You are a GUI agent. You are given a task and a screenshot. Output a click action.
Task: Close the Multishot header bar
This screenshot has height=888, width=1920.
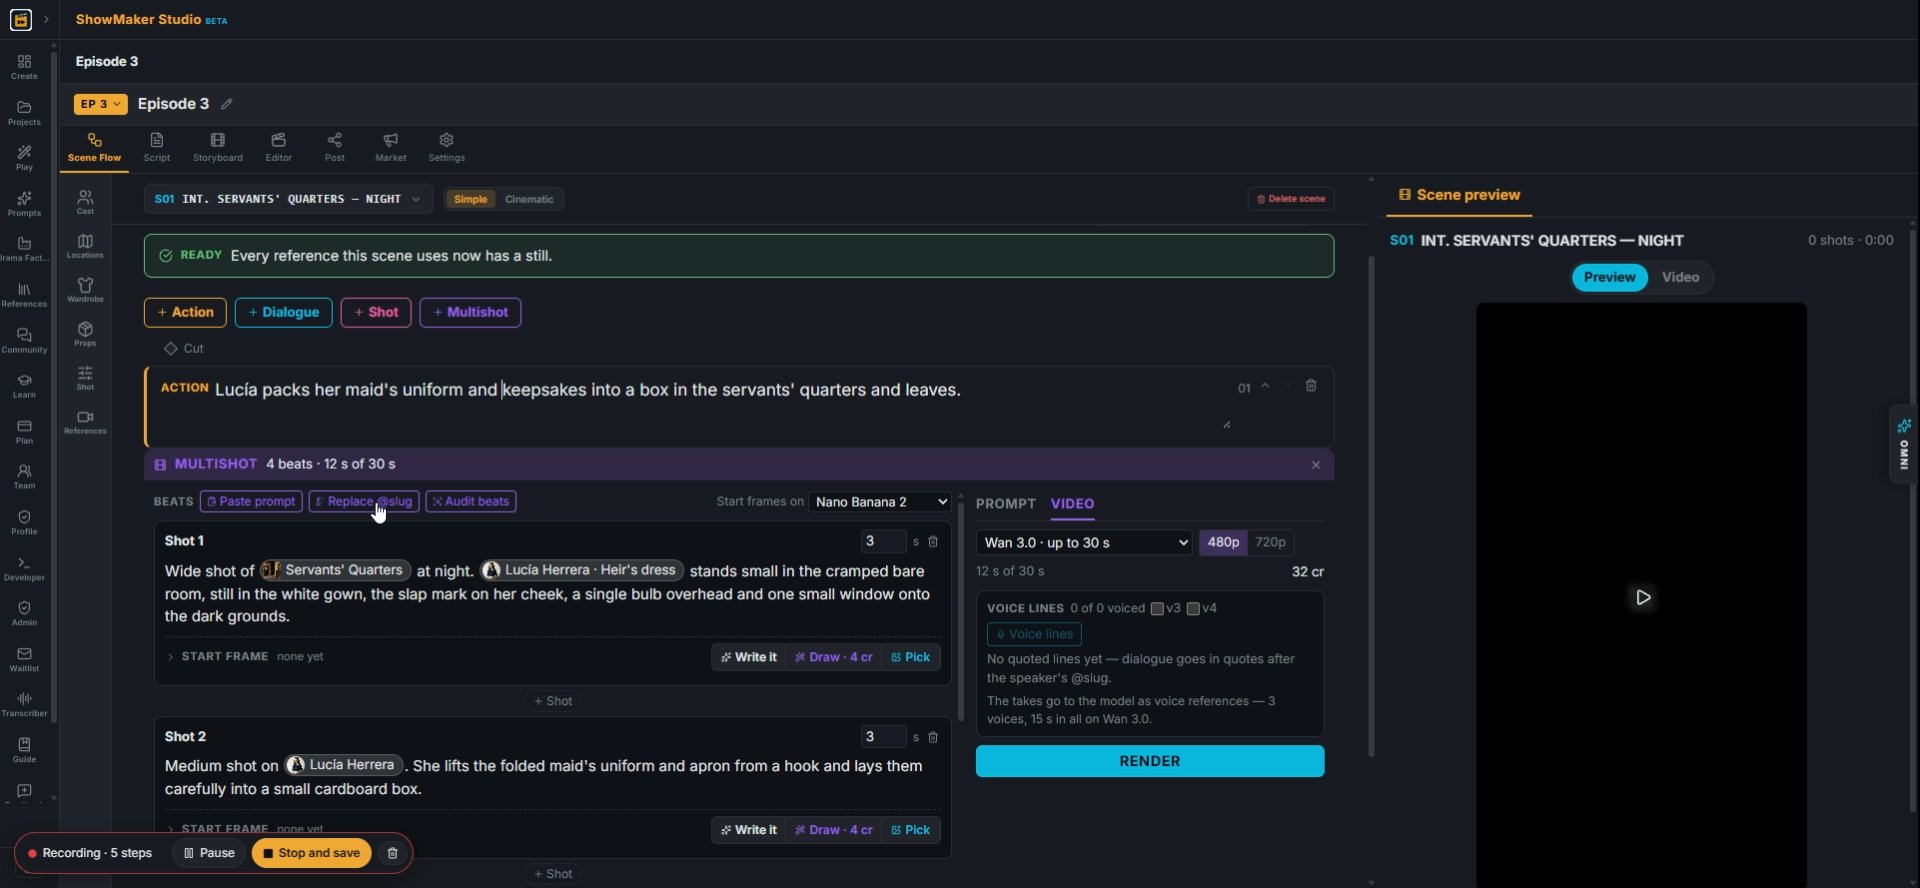pyautogui.click(x=1316, y=465)
